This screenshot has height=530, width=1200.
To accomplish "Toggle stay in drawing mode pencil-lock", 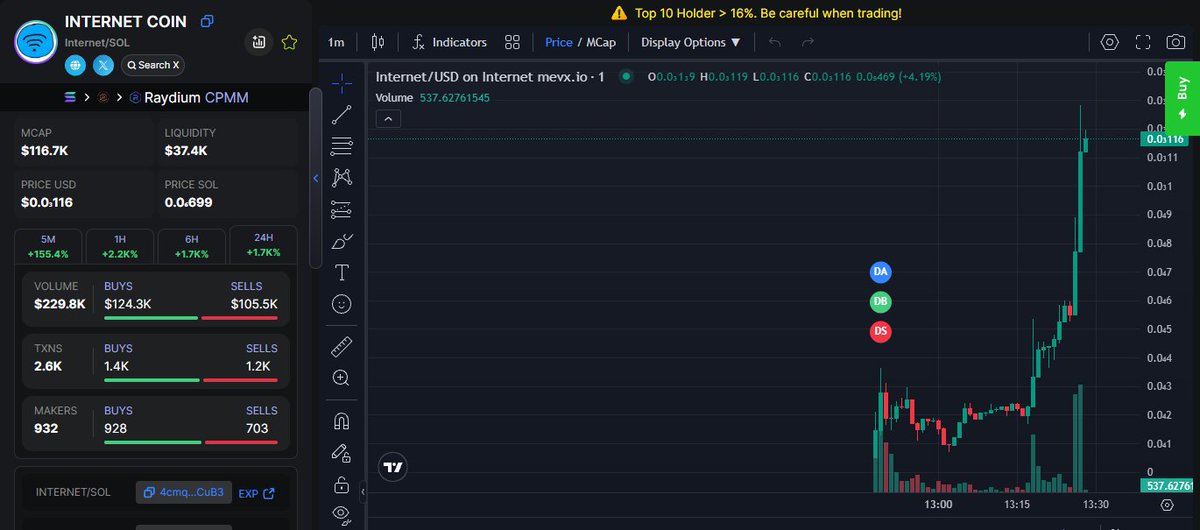I will click(341, 453).
